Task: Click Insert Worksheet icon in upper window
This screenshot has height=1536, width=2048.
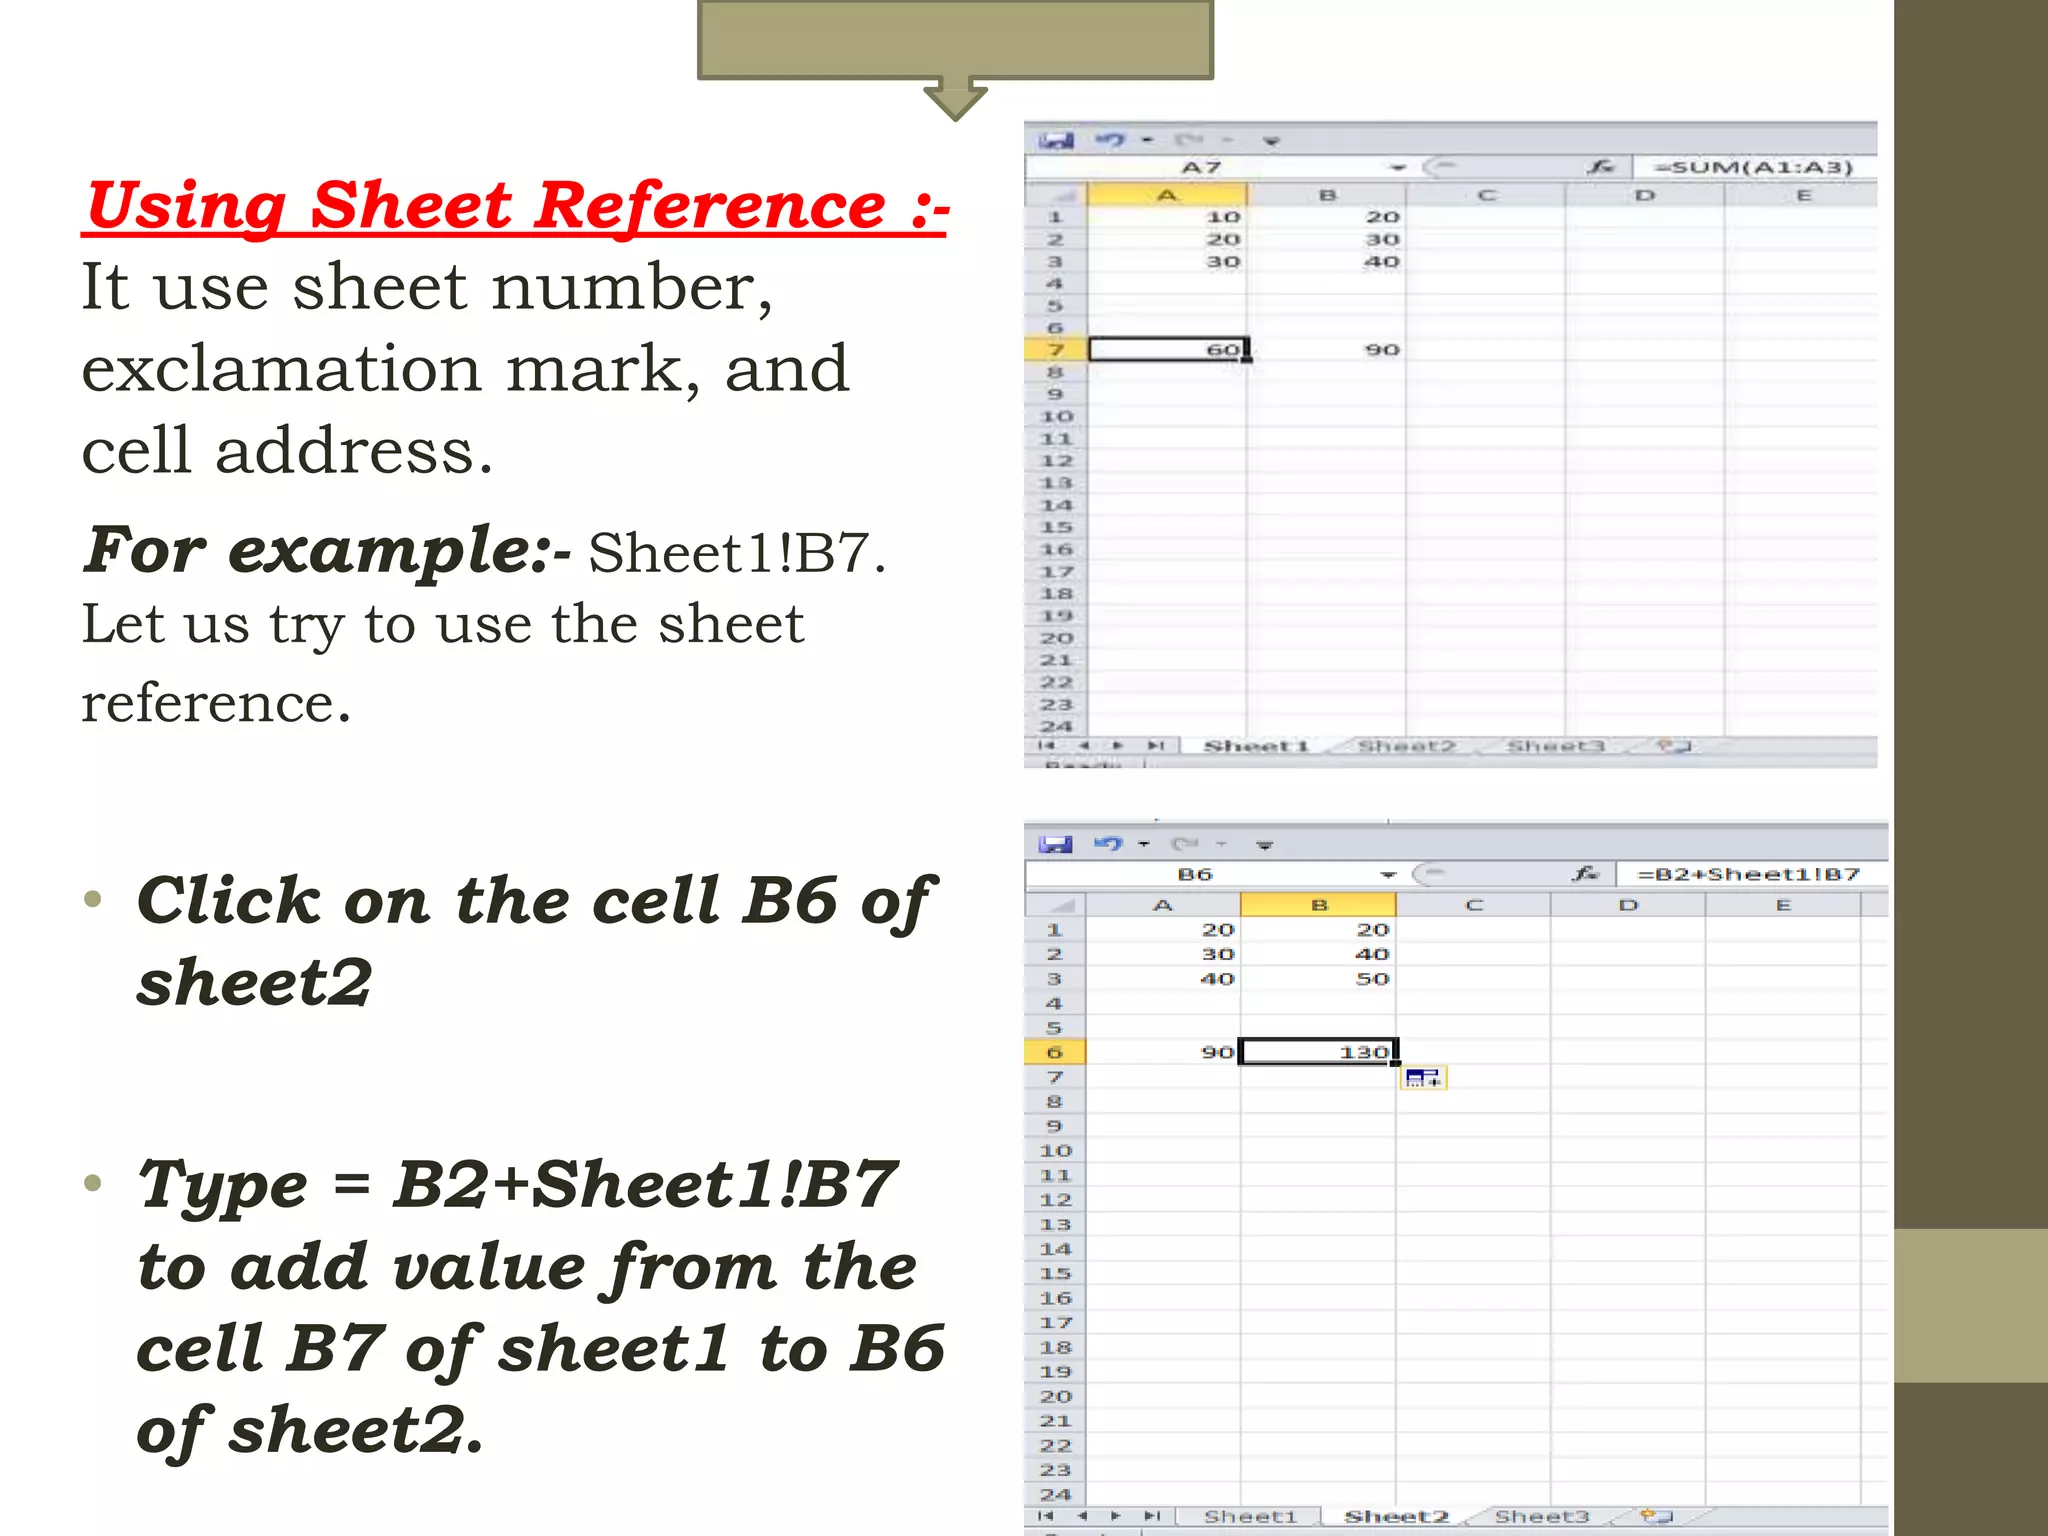Action: [x=1673, y=746]
